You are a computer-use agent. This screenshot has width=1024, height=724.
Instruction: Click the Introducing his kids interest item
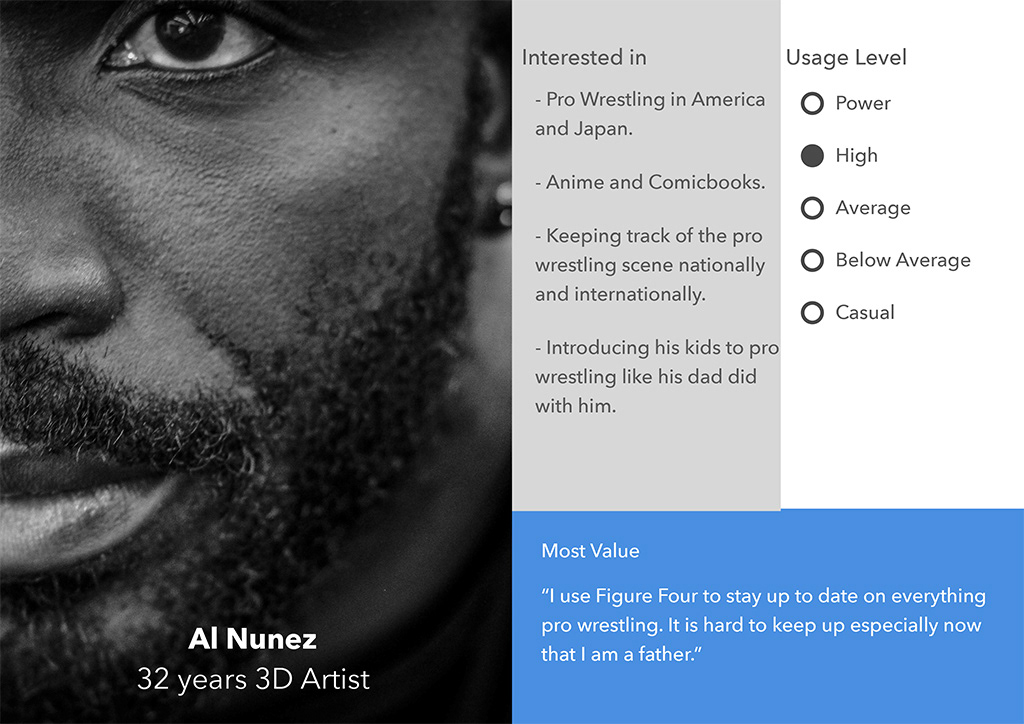pos(657,376)
